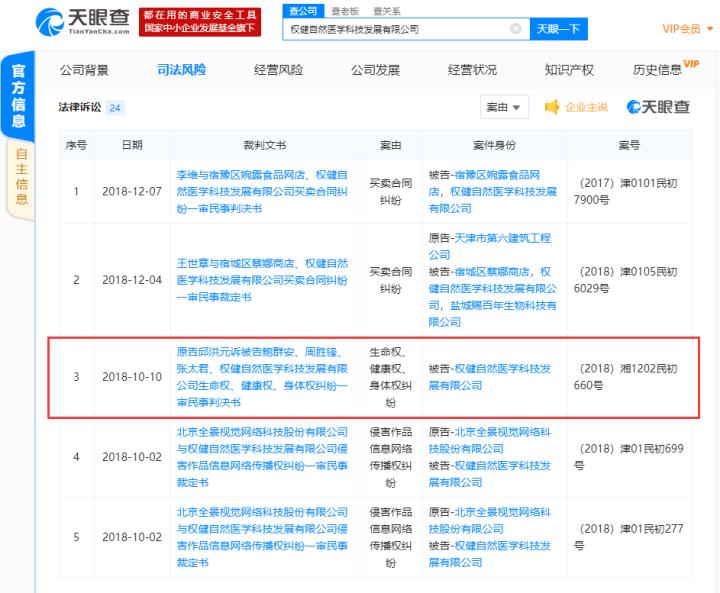The height and width of the screenshot is (593, 720).
Task: Click the 企业主说 link
Action: pos(586,107)
